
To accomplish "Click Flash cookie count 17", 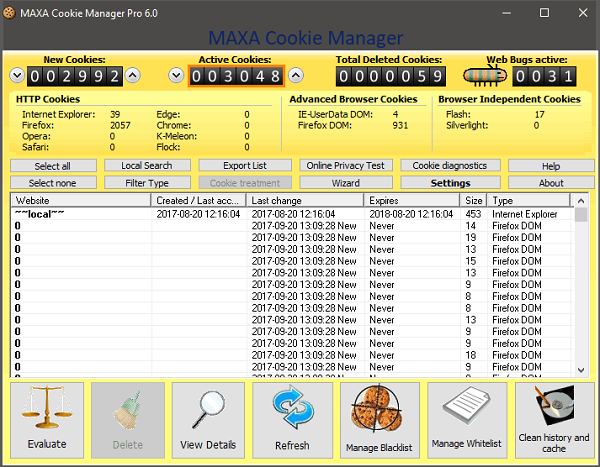I will (540, 114).
